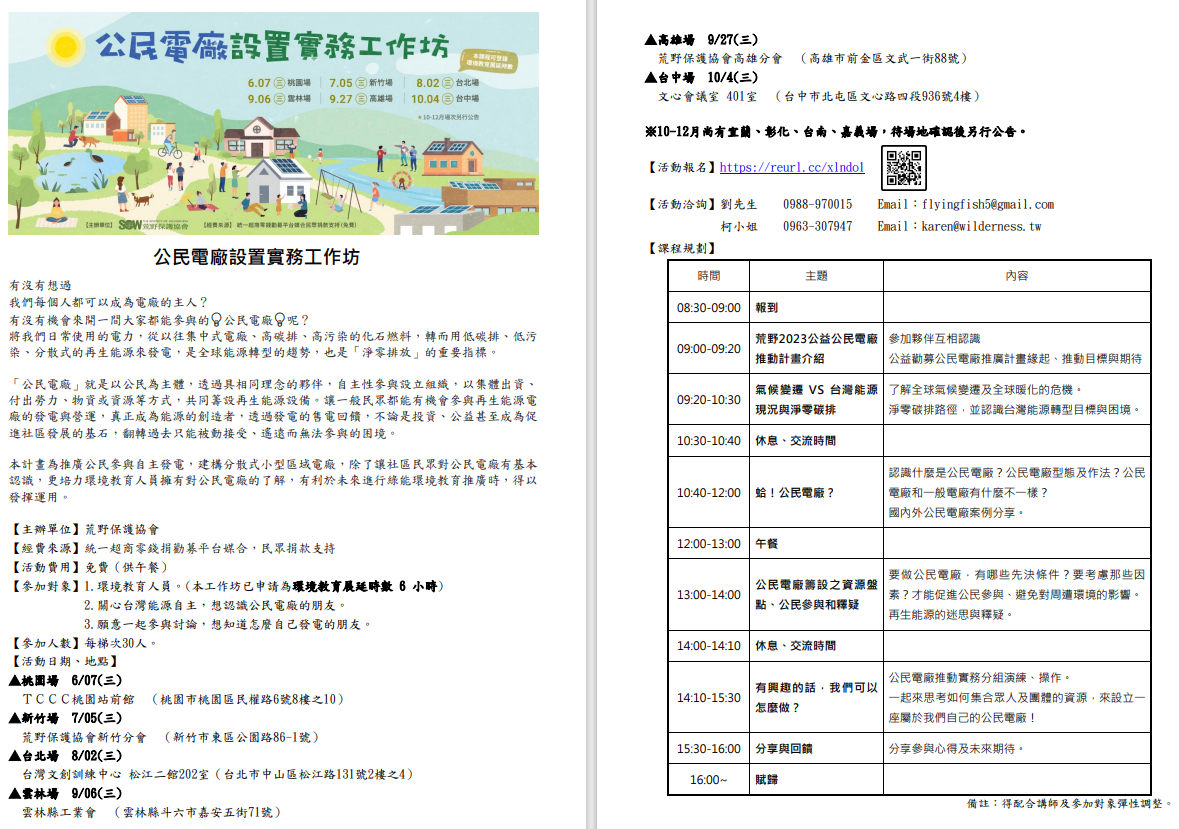1179x829 pixels.
Task: Click the registration QR code image
Action: point(904,167)
